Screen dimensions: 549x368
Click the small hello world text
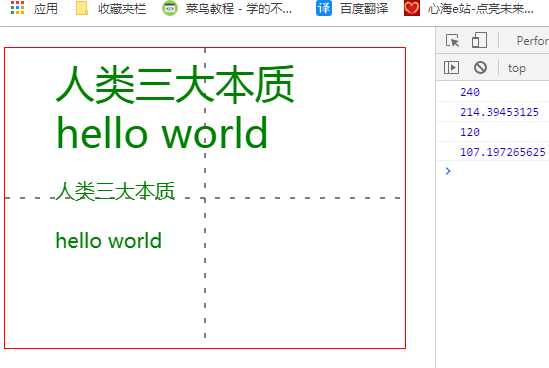point(109,240)
